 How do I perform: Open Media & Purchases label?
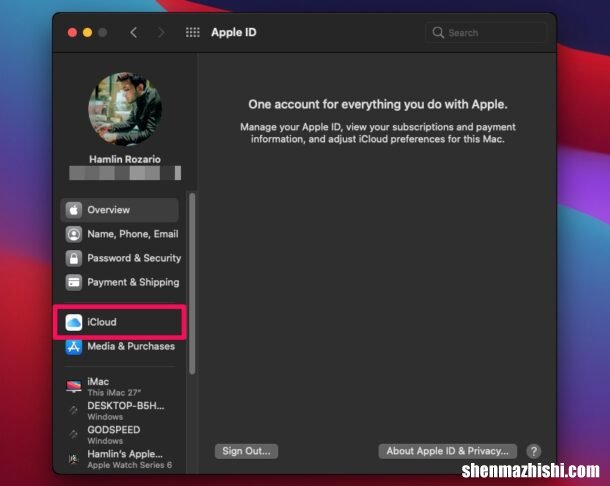[x=131, y=346]
